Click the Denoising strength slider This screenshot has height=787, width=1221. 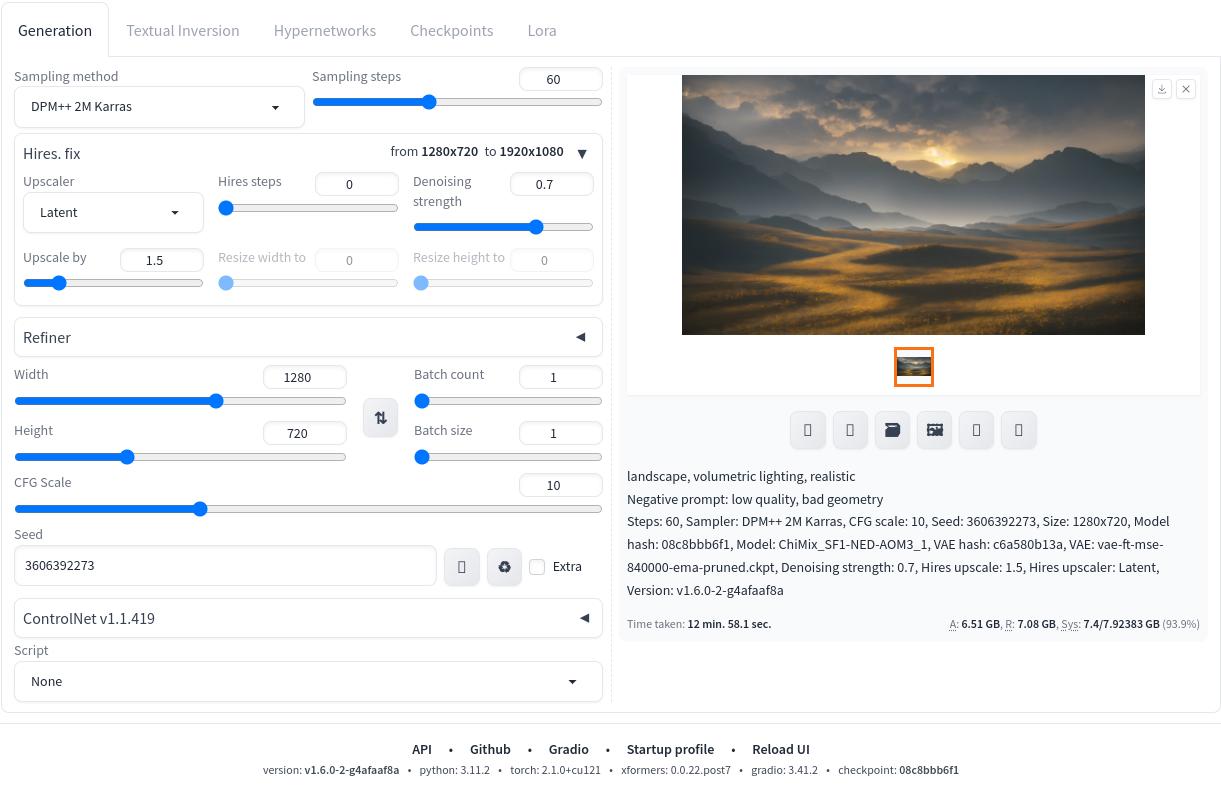pyautogui.click(x=503, y=227)
